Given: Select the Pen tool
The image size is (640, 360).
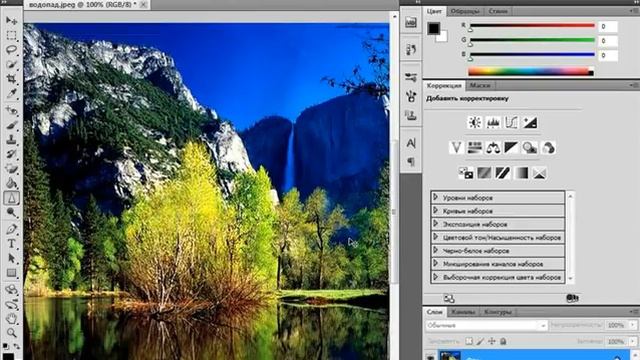Looking at the screenshot, I should (x=11, y=229).
